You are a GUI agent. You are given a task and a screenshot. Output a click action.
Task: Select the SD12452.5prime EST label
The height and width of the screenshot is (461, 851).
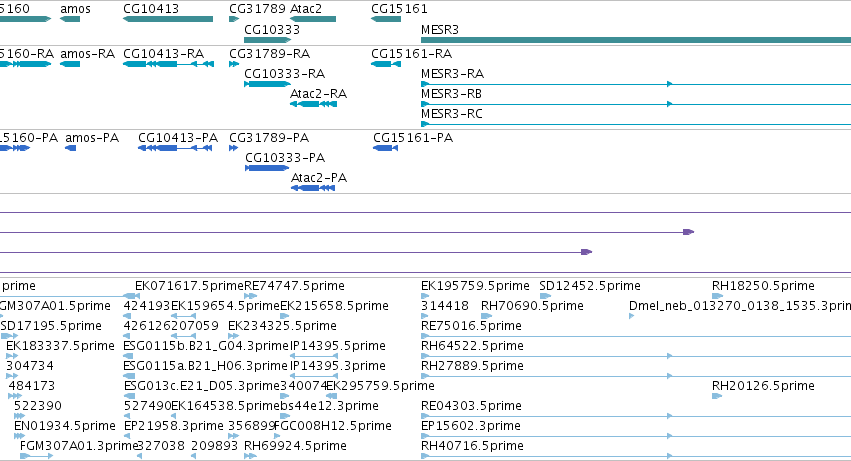[590, 286]
